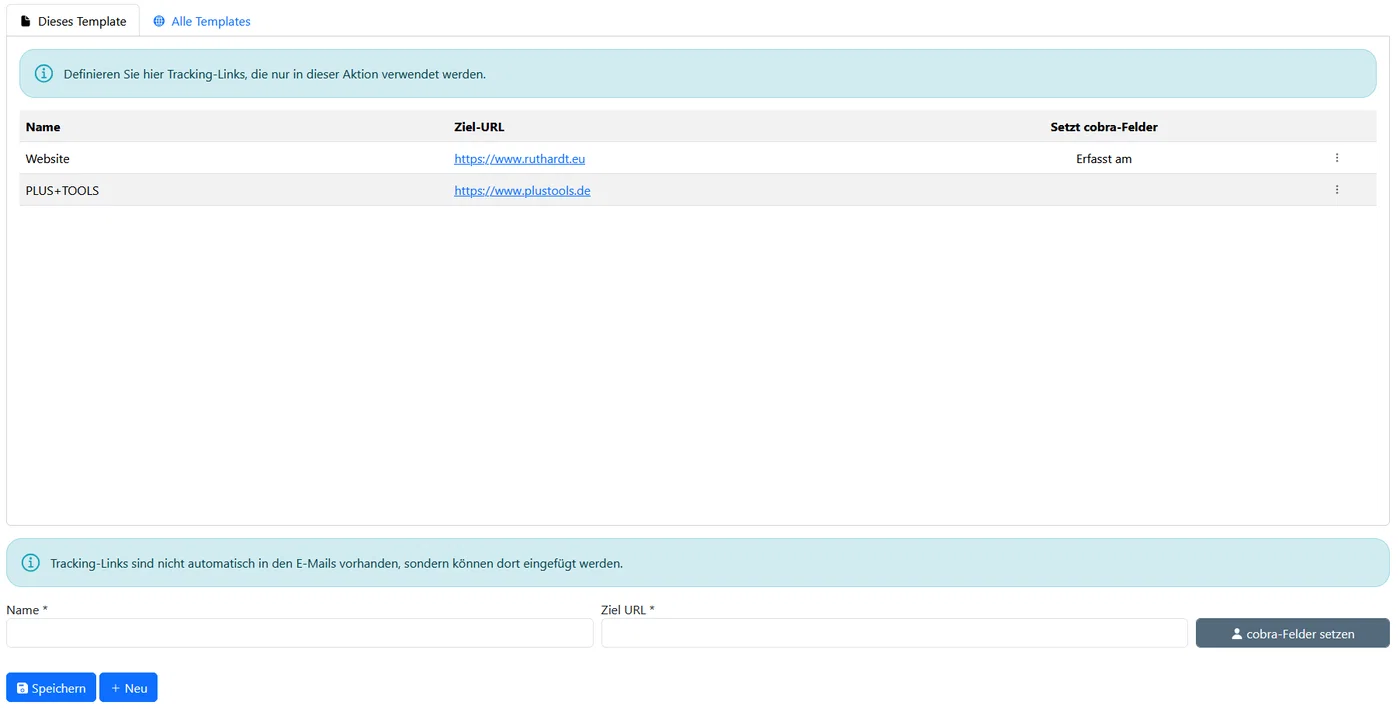Click the Name input field
This screenshot has height=709, width=1400.
300,633
